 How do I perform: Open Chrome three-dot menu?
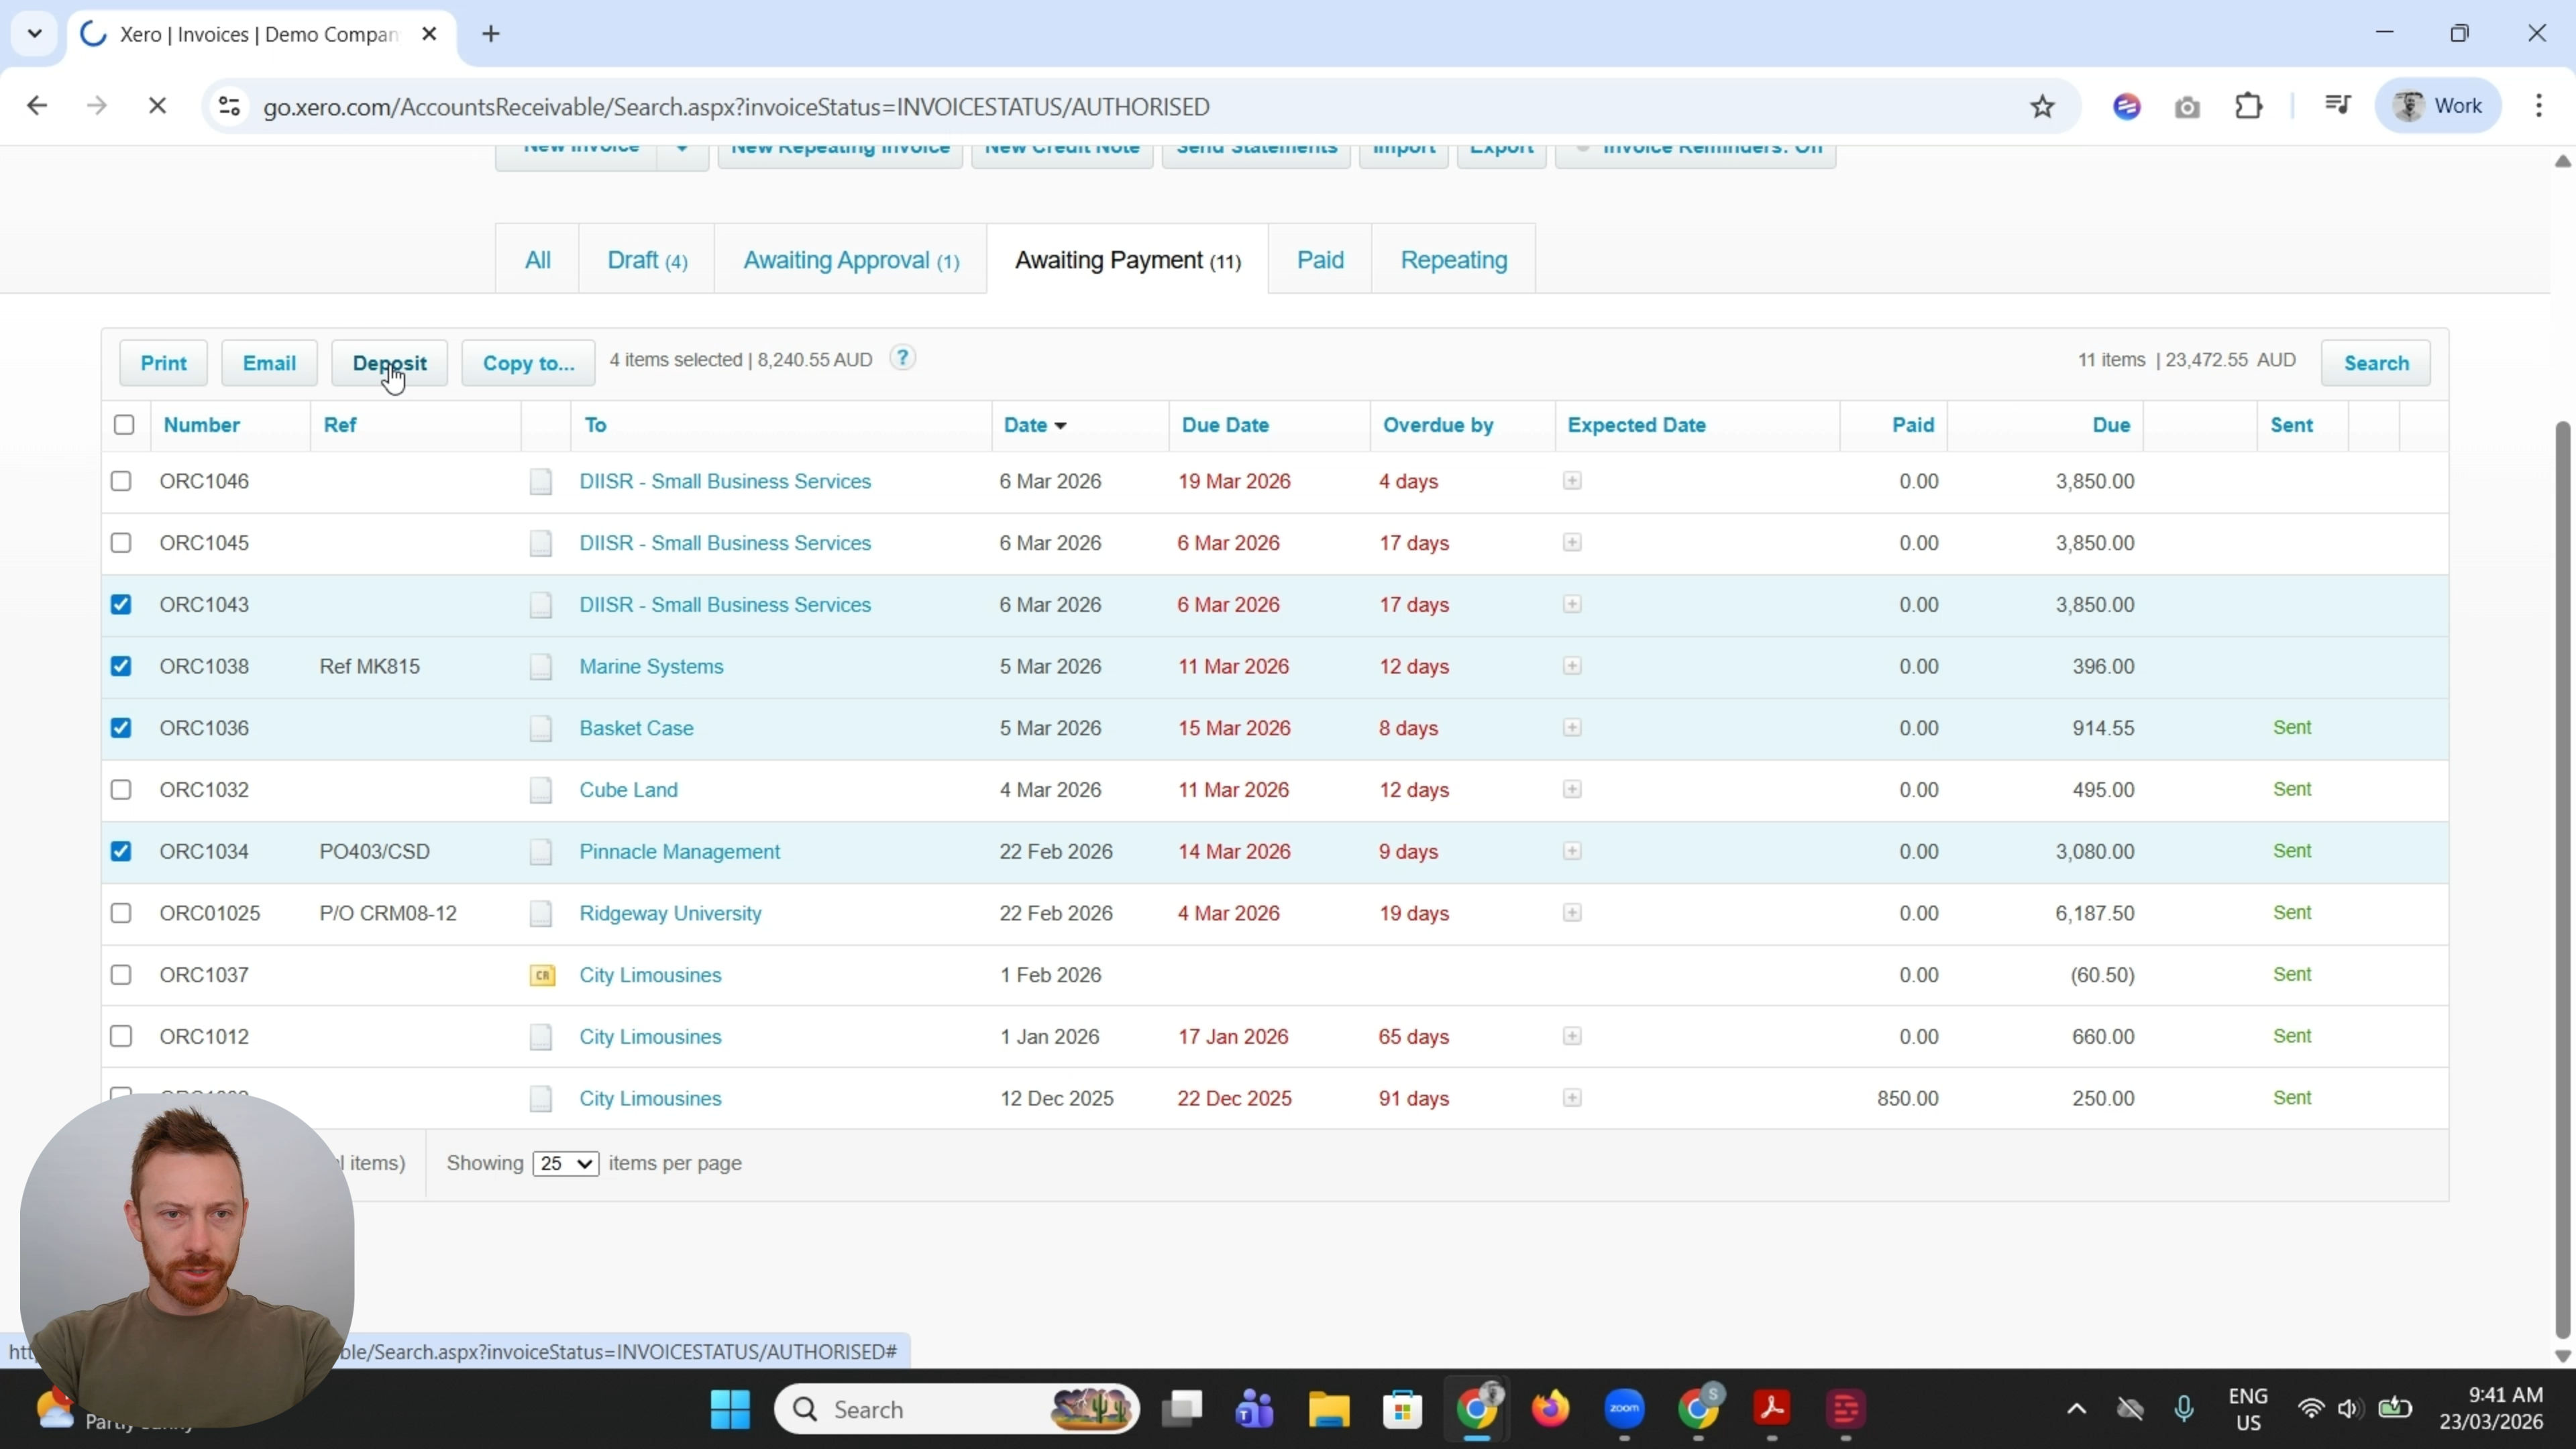click(2539, 105)
